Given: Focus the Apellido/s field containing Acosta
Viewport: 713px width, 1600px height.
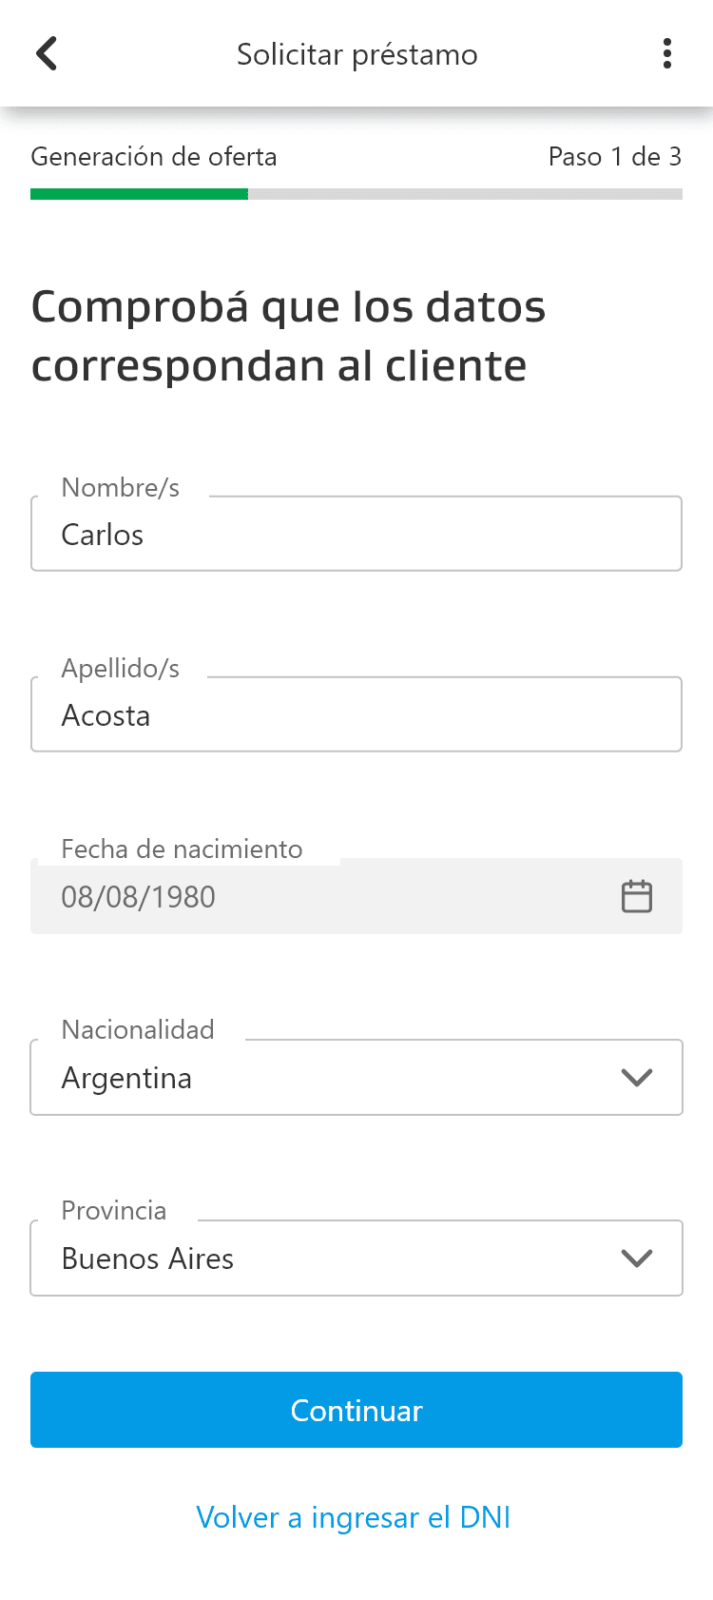Looking at the screenshot, I should coord(356,714).
